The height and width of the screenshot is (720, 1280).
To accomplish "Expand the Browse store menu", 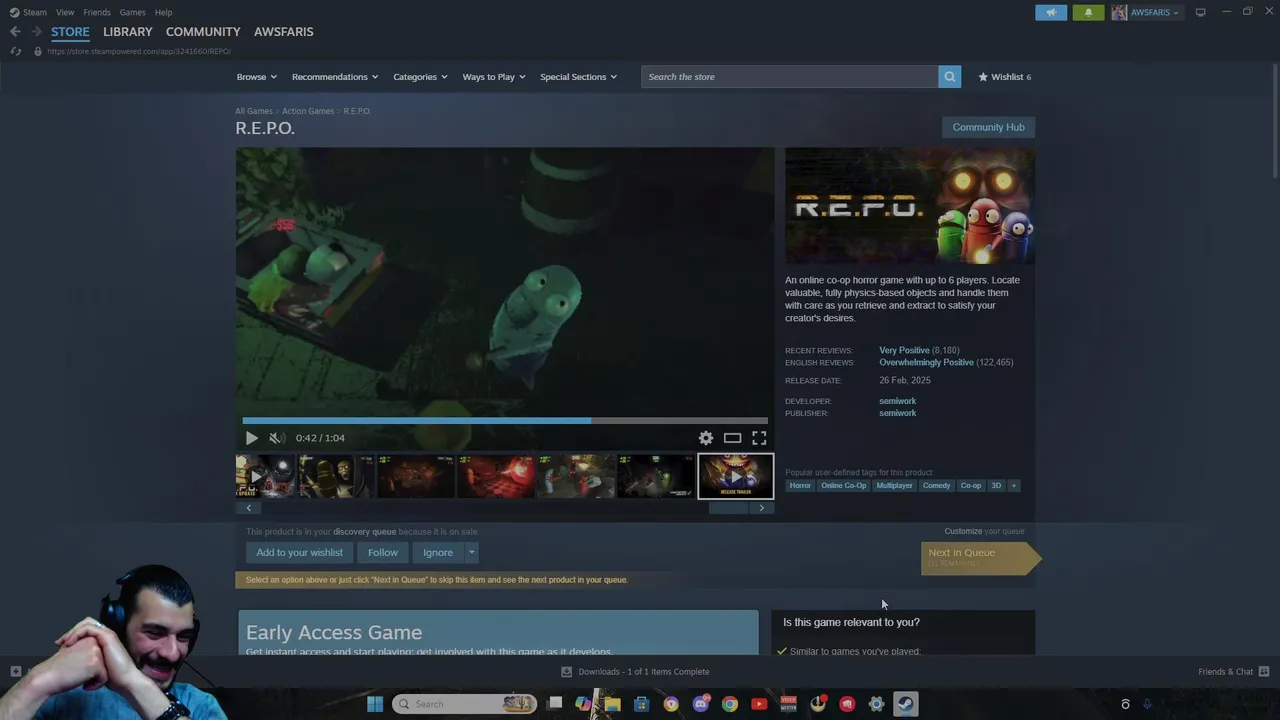I will coord(256,77).
